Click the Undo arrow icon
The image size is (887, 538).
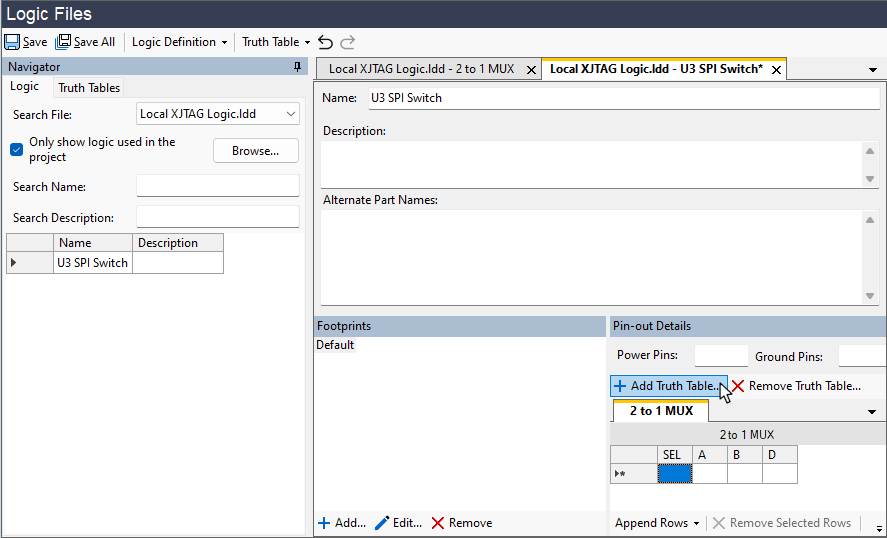(325, 42)
